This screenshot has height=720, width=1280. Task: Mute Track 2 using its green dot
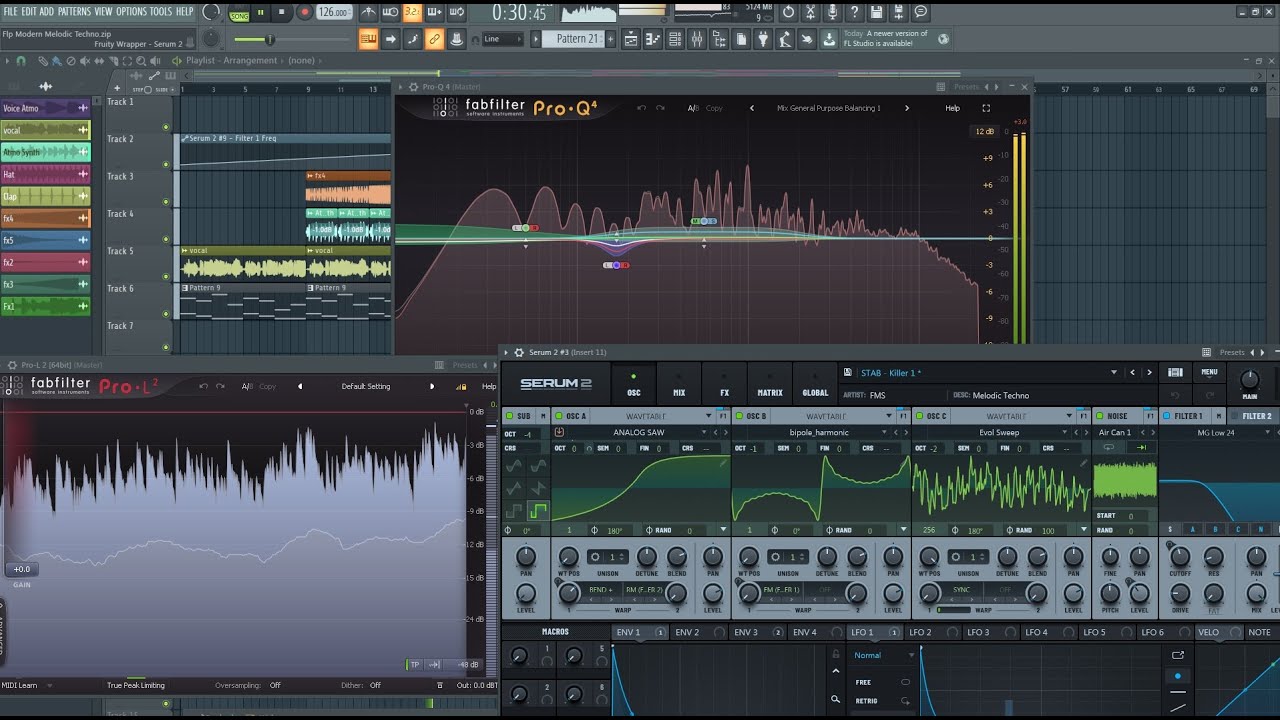tap(166, 164)
